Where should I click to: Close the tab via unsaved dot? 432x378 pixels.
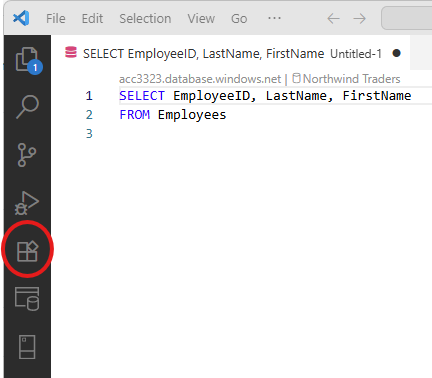(396, 53)
